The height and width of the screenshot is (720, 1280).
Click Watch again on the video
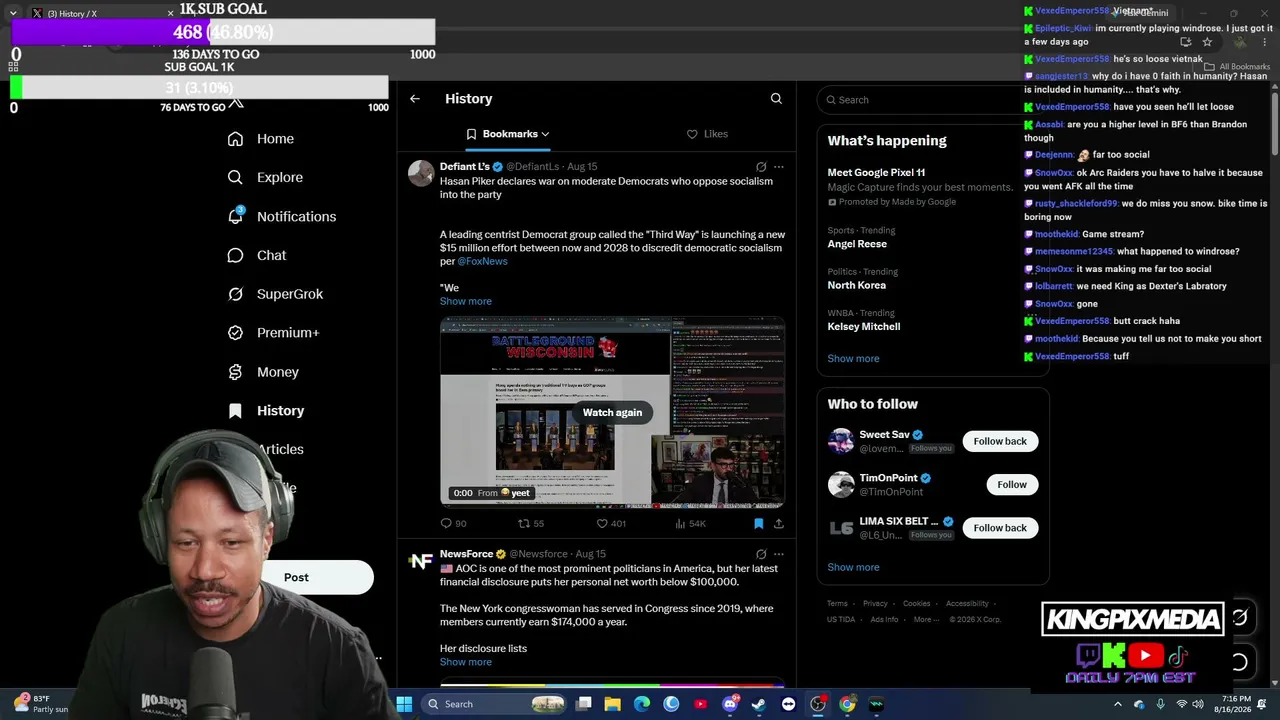pyautogui.click(x=612, y=413)
